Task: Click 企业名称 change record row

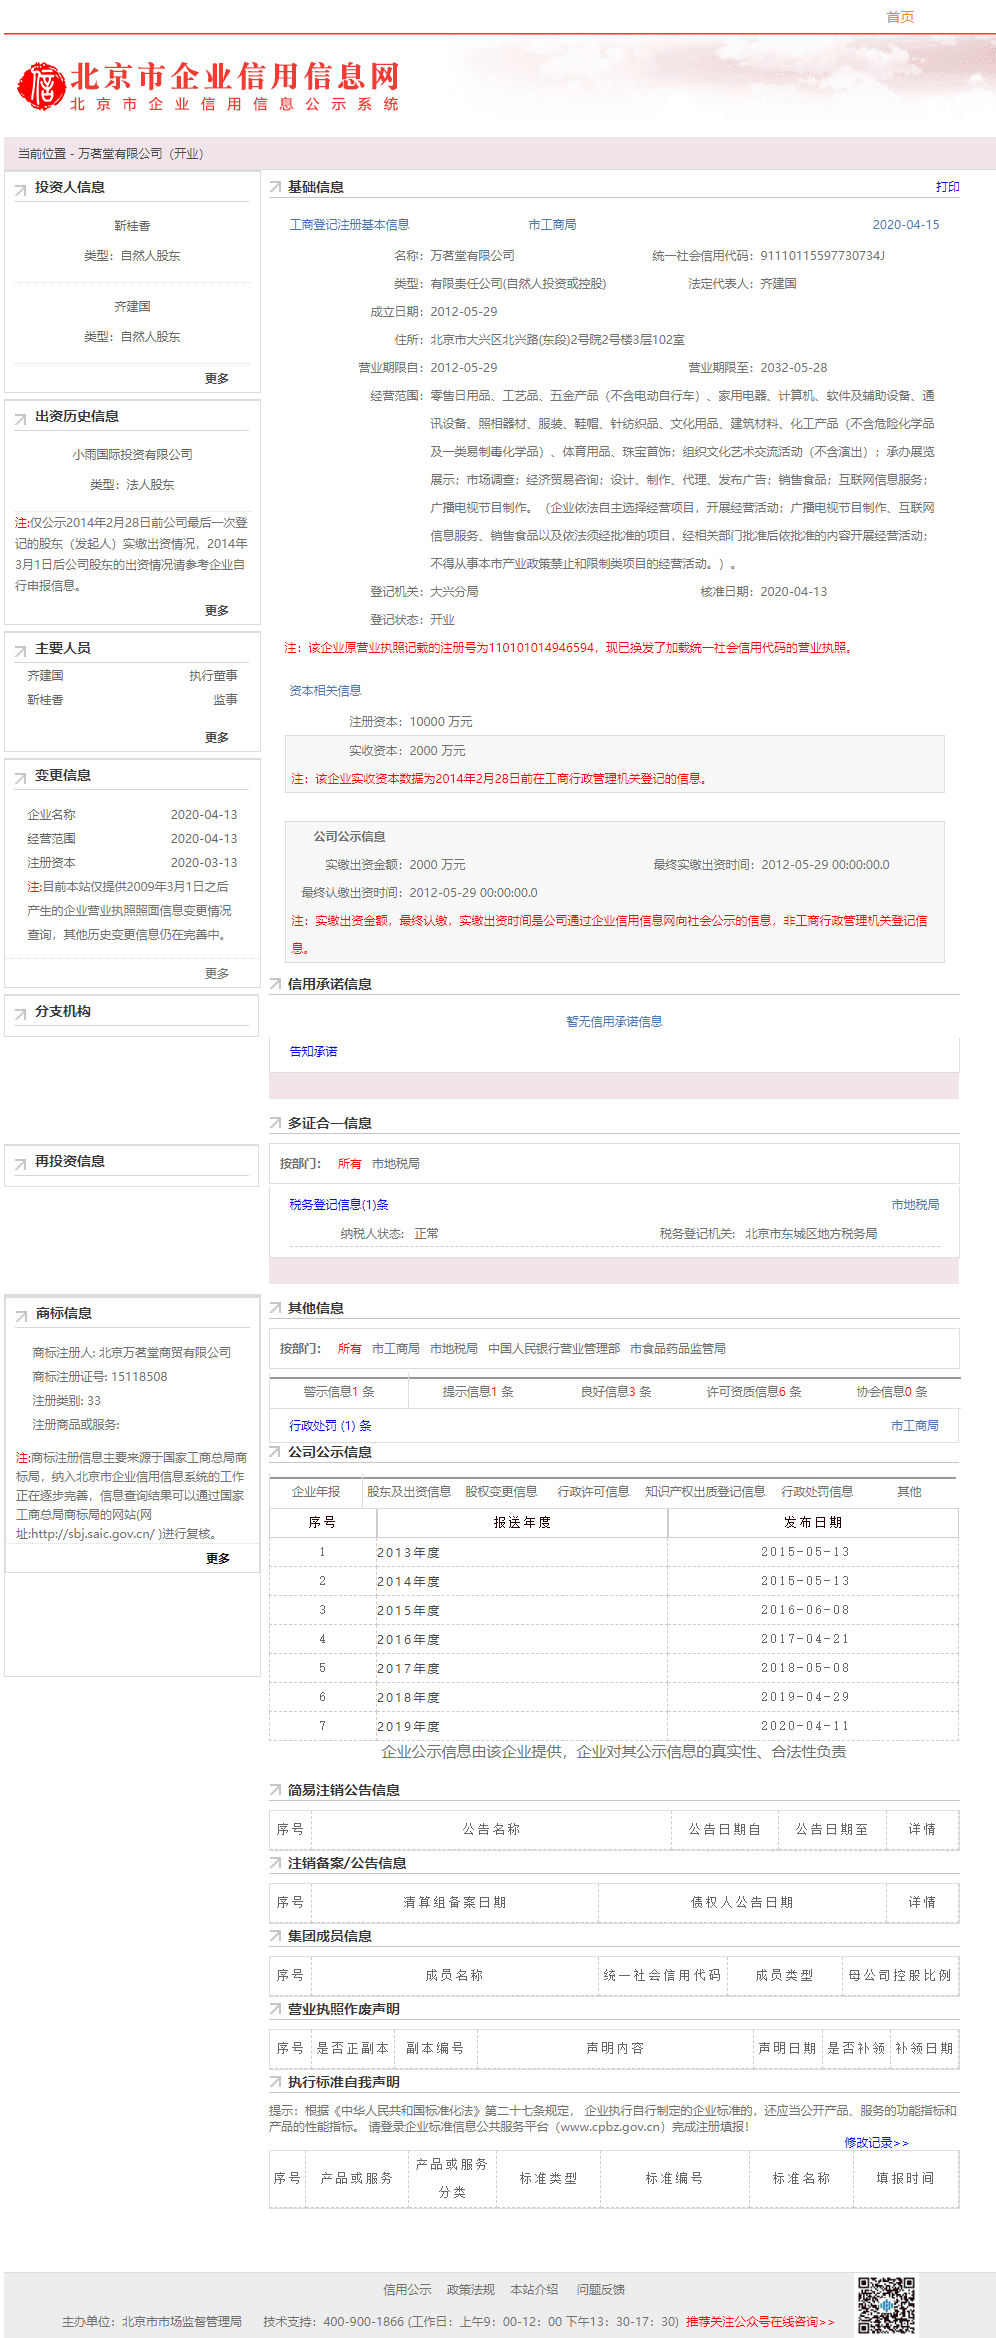Action: click(132, 815)
